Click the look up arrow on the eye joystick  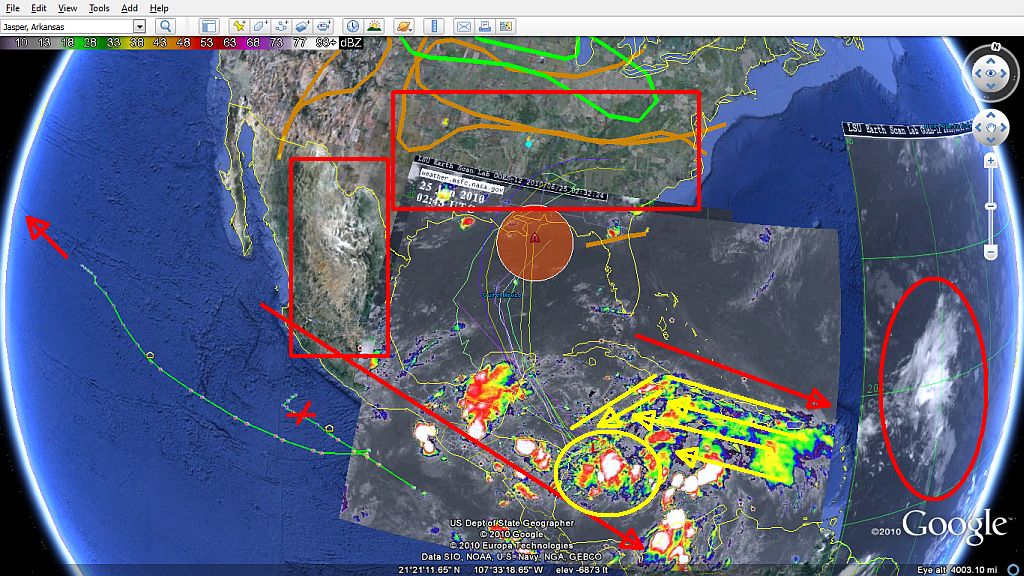tap(991, 60)
